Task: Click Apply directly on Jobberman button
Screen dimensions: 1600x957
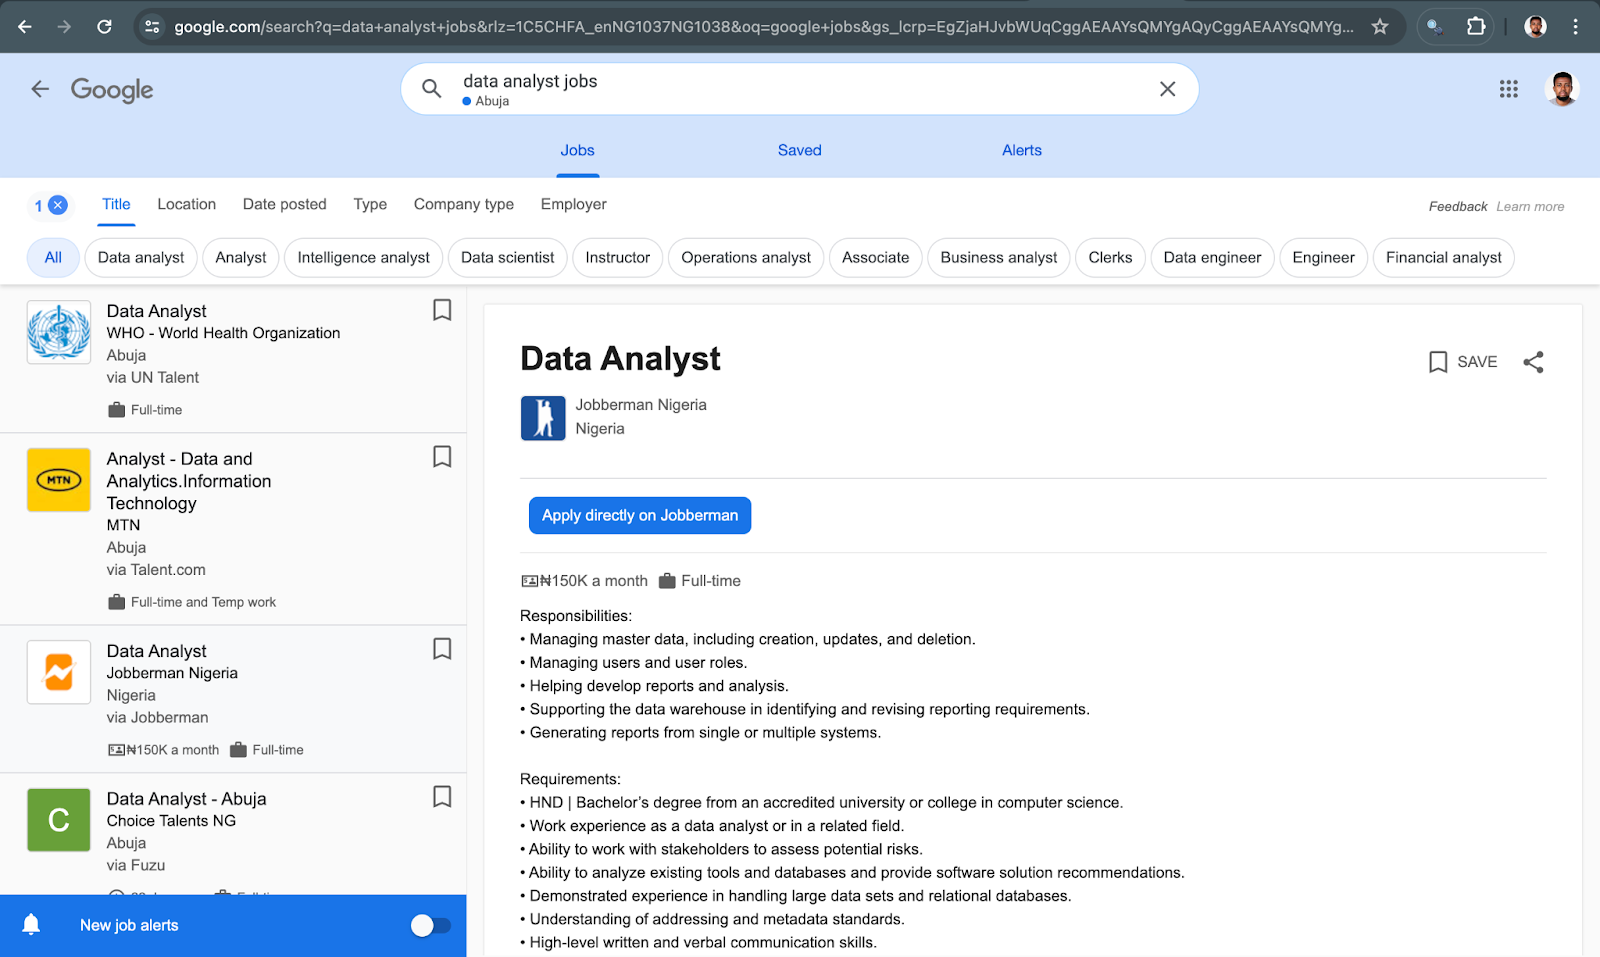Action: (x=639, y=516)
